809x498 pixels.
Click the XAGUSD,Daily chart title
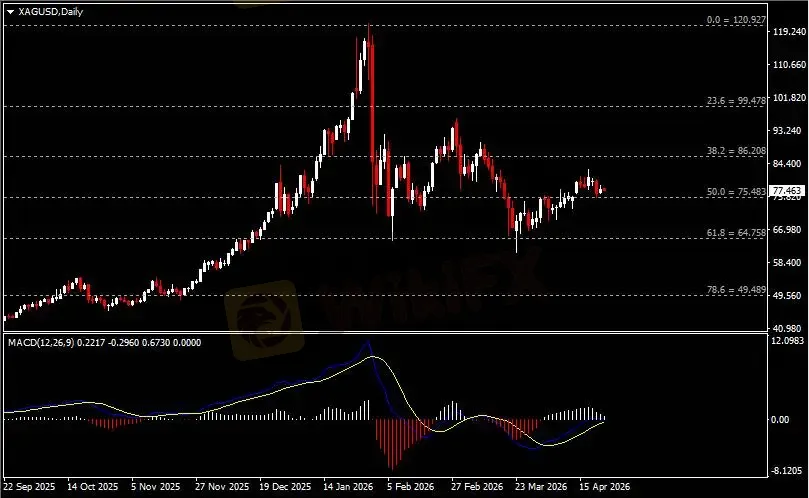(51, 11)
